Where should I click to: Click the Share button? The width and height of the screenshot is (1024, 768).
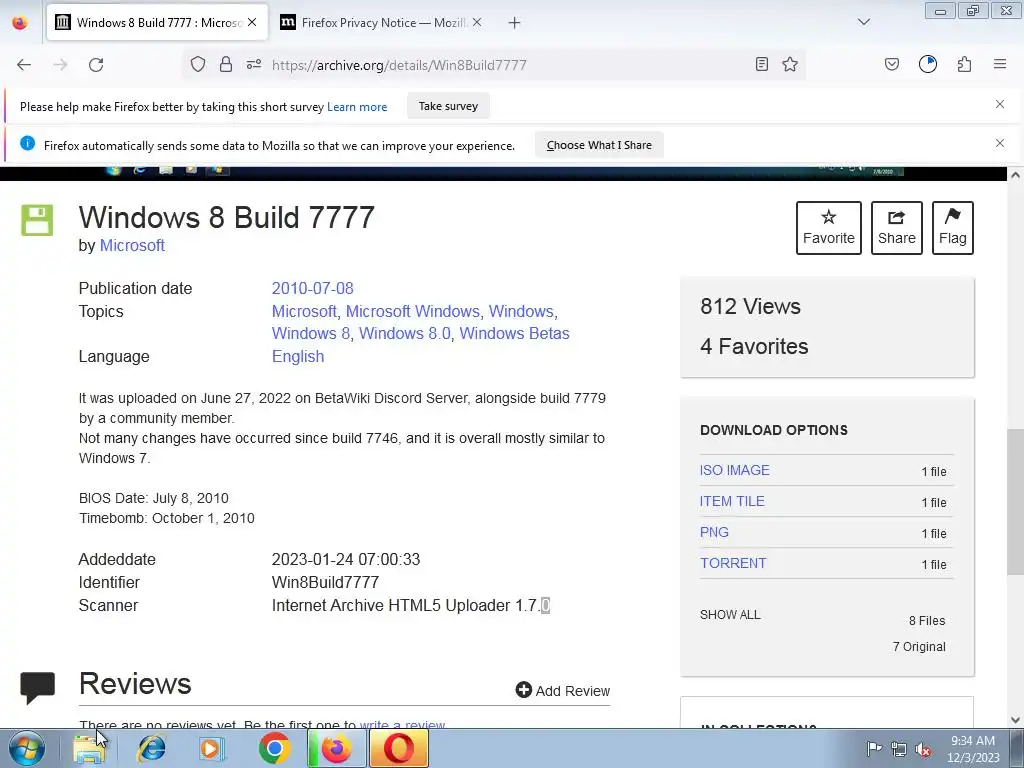(897, 228)
